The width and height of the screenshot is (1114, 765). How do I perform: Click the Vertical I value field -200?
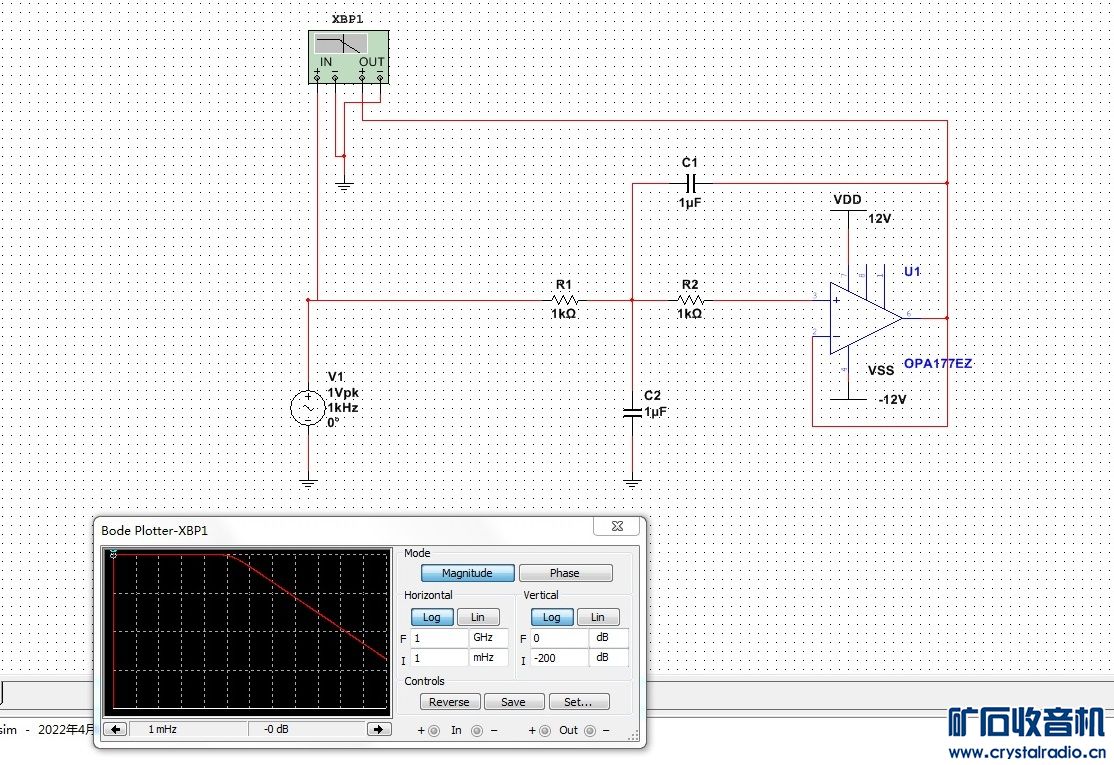coord(558,658)
